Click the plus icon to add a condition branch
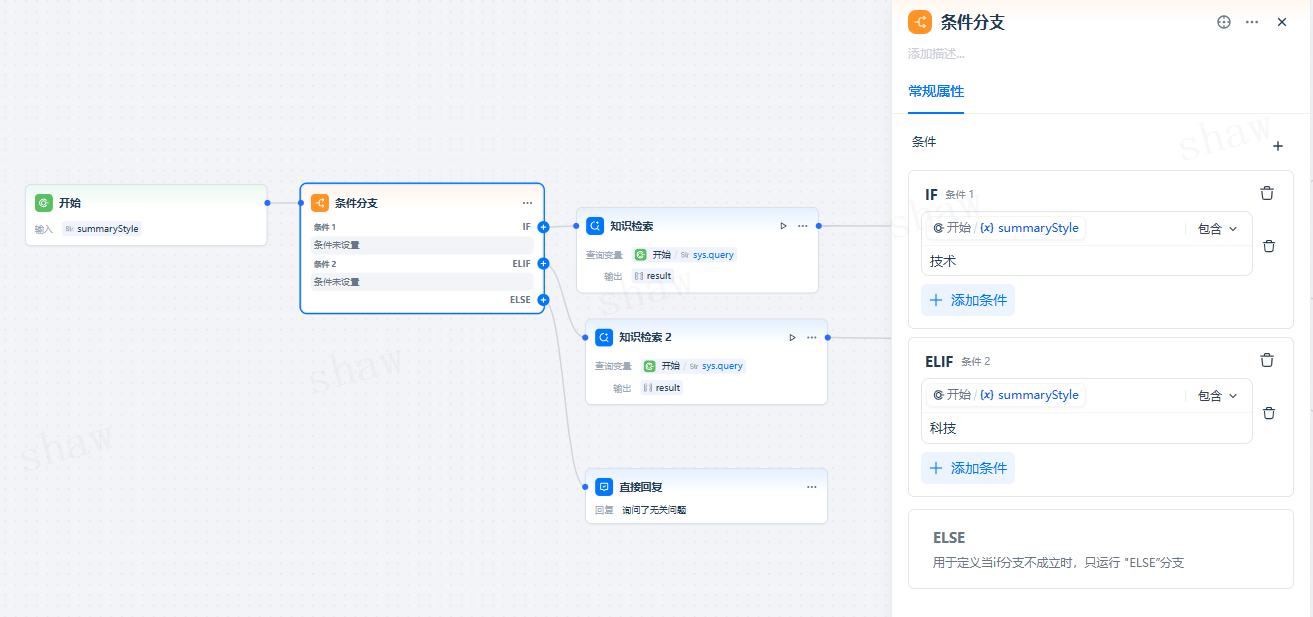 tap(1277, 147)
